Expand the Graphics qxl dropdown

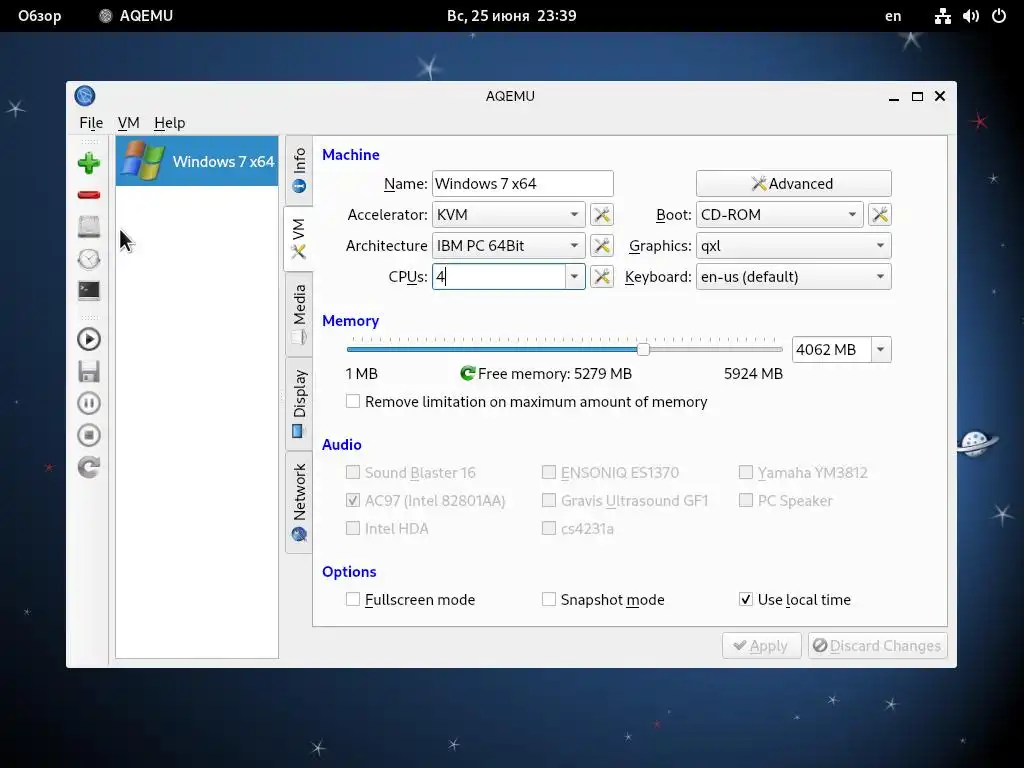coord(793,246)
